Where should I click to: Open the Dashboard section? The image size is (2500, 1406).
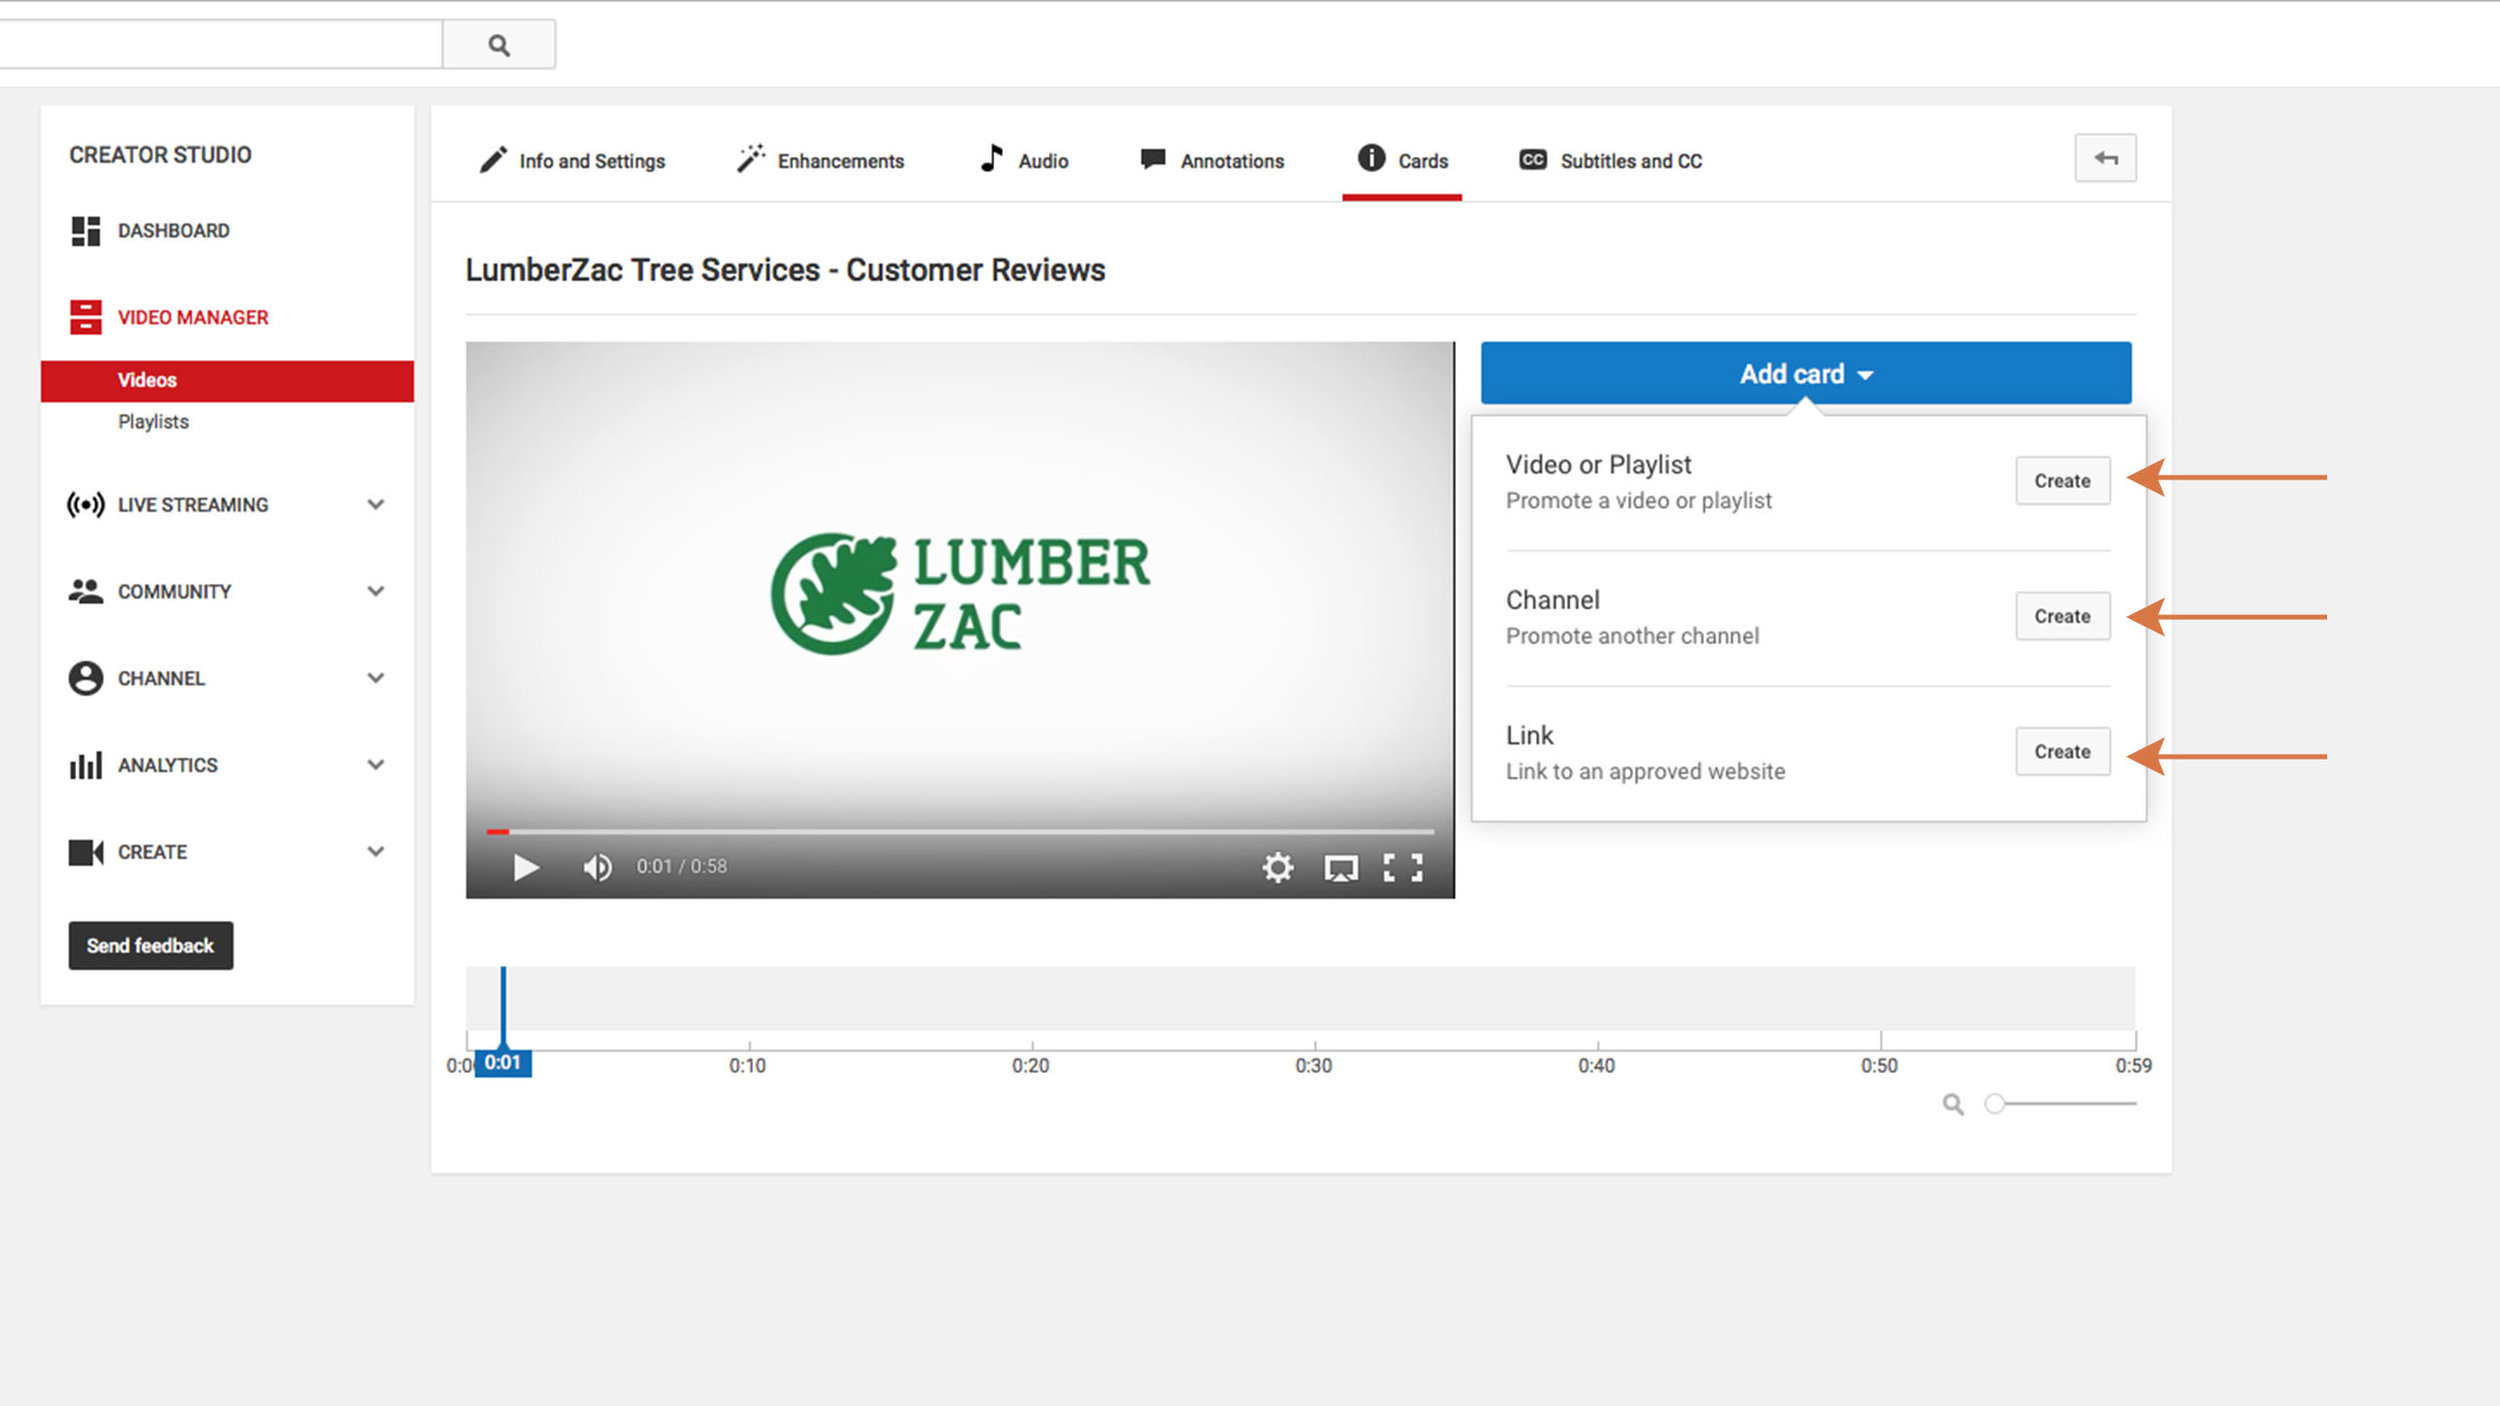pyautogui.click(x=173, y=231)
